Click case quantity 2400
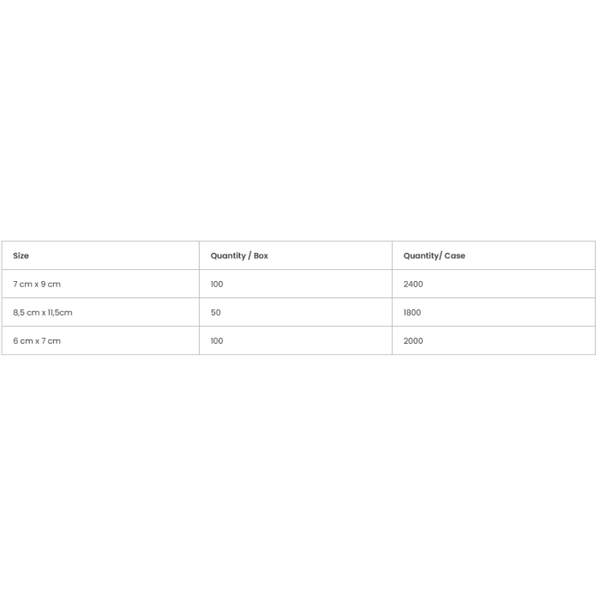Screen dimensions: 600x600 pyautogui.click(x=413, y=284)
